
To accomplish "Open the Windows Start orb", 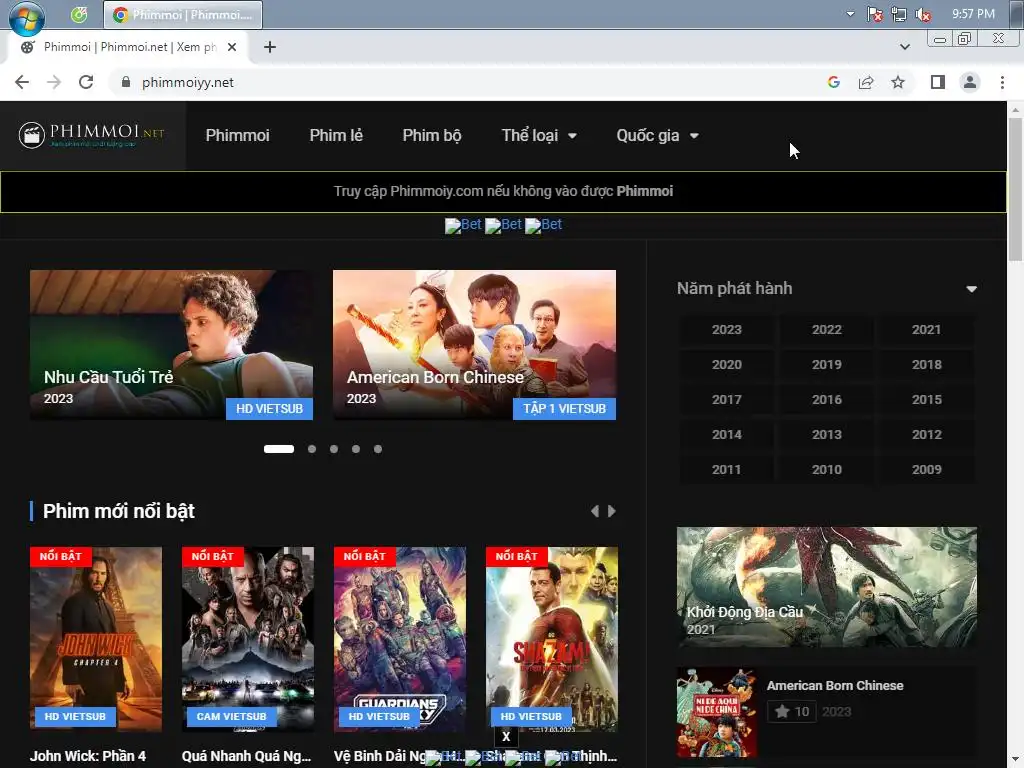I will click(27, 18).
